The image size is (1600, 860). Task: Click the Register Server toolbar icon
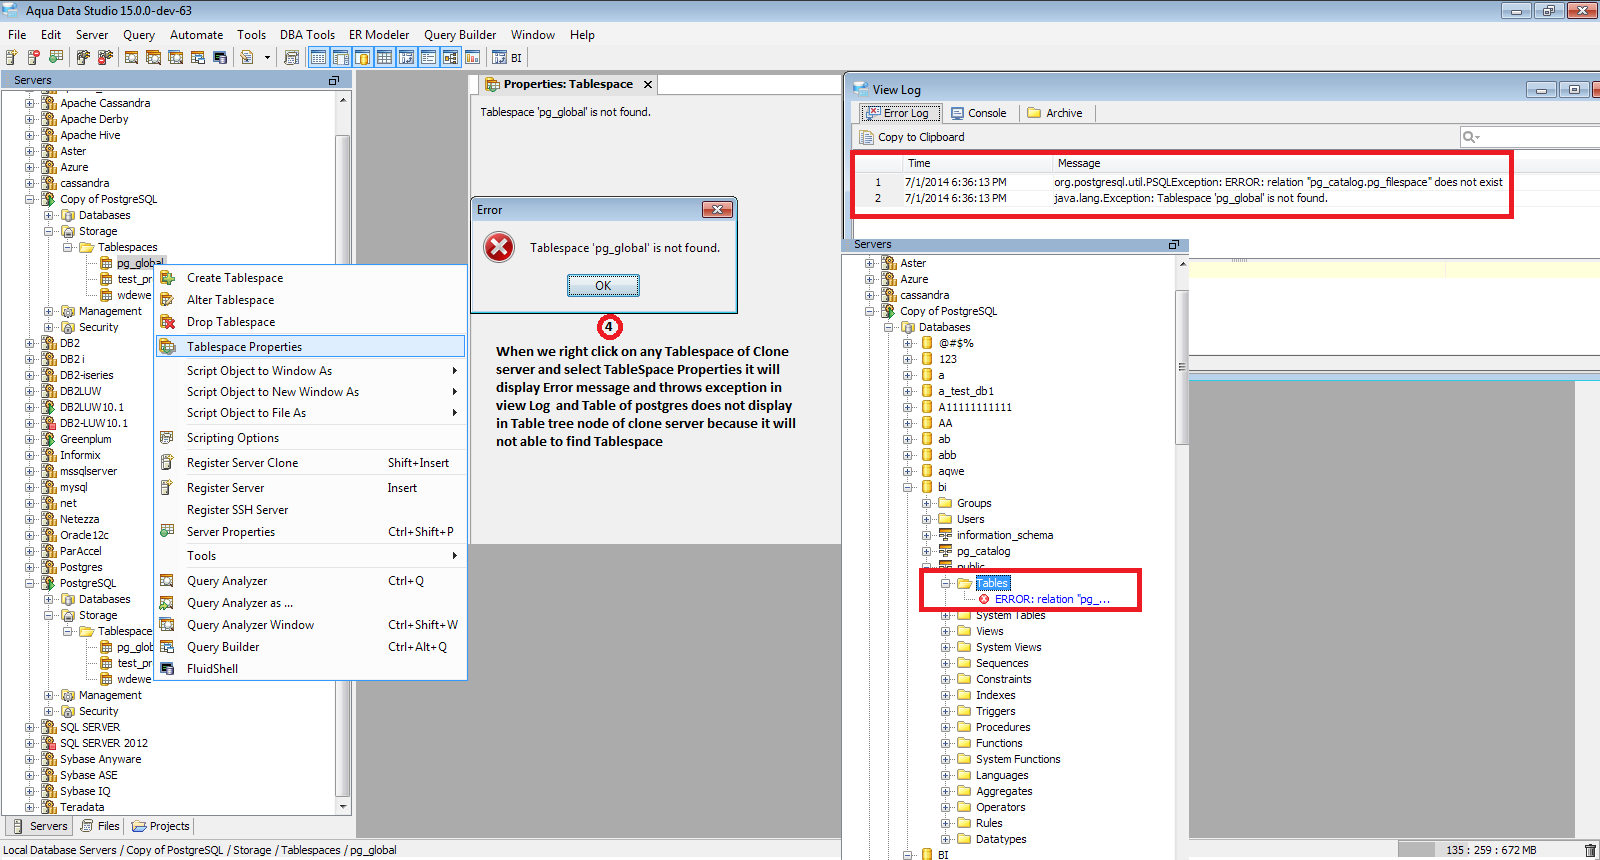(x=12, y=57)
